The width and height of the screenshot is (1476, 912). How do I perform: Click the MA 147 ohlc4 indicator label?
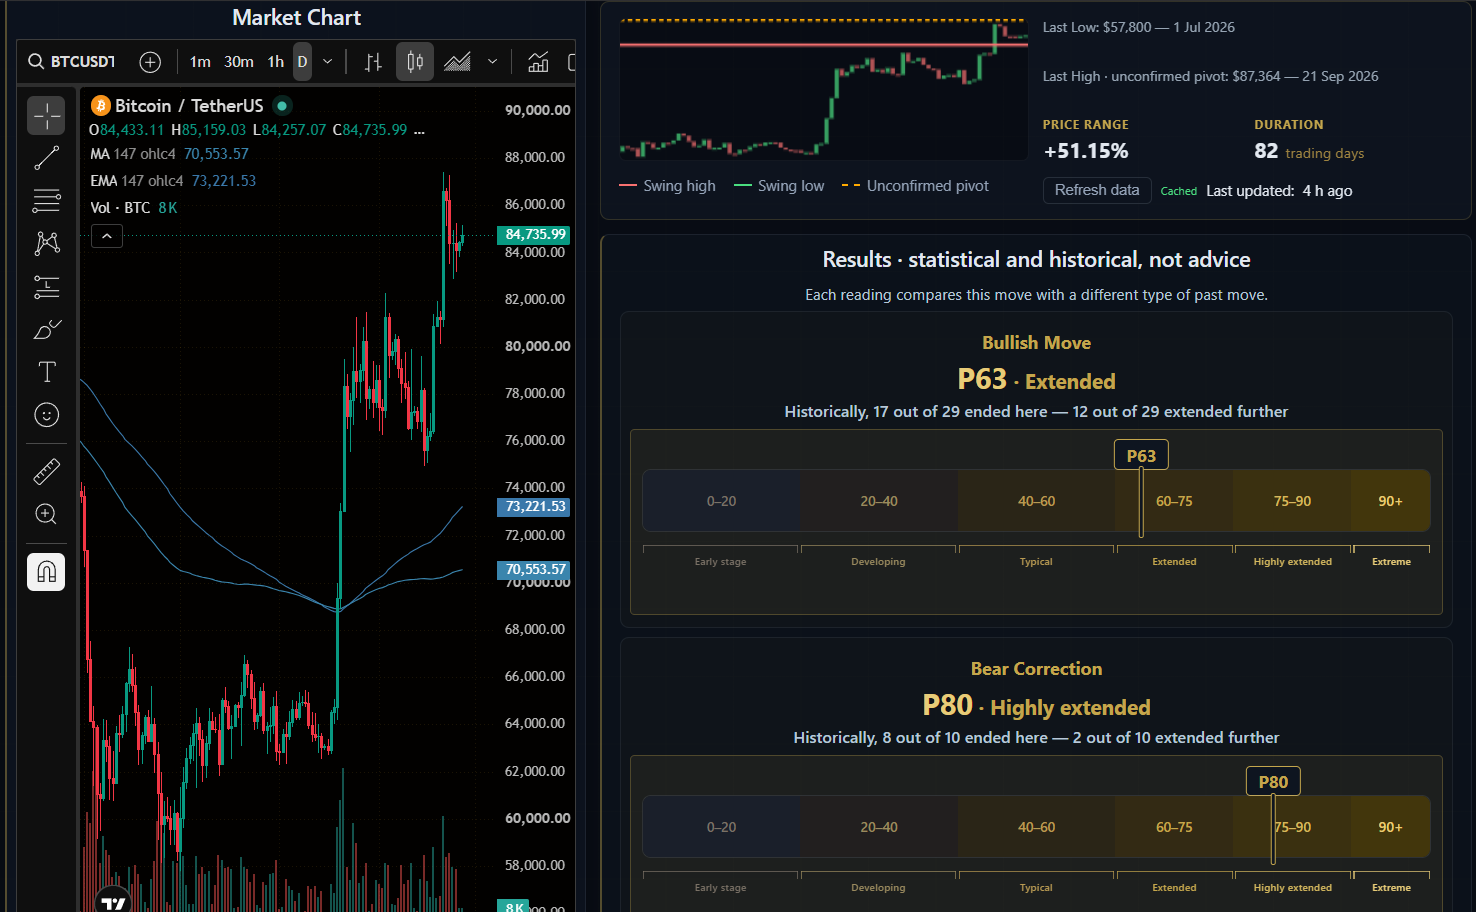(133, 154)
